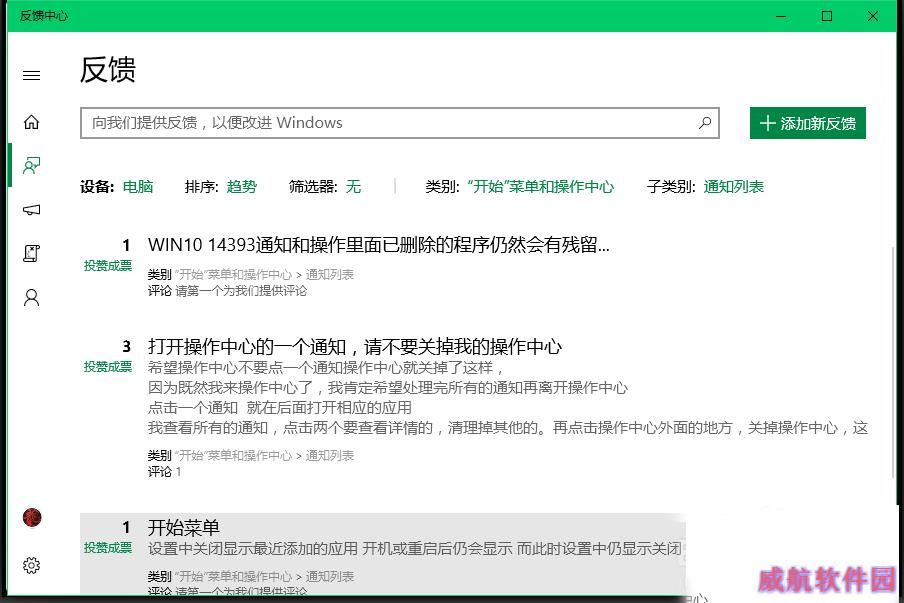Open Settings via the gear icon

click(32, 566)
